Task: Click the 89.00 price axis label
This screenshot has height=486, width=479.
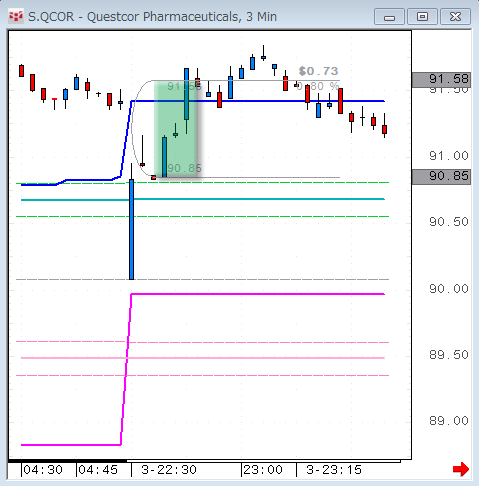Action: tap(449, 421)
